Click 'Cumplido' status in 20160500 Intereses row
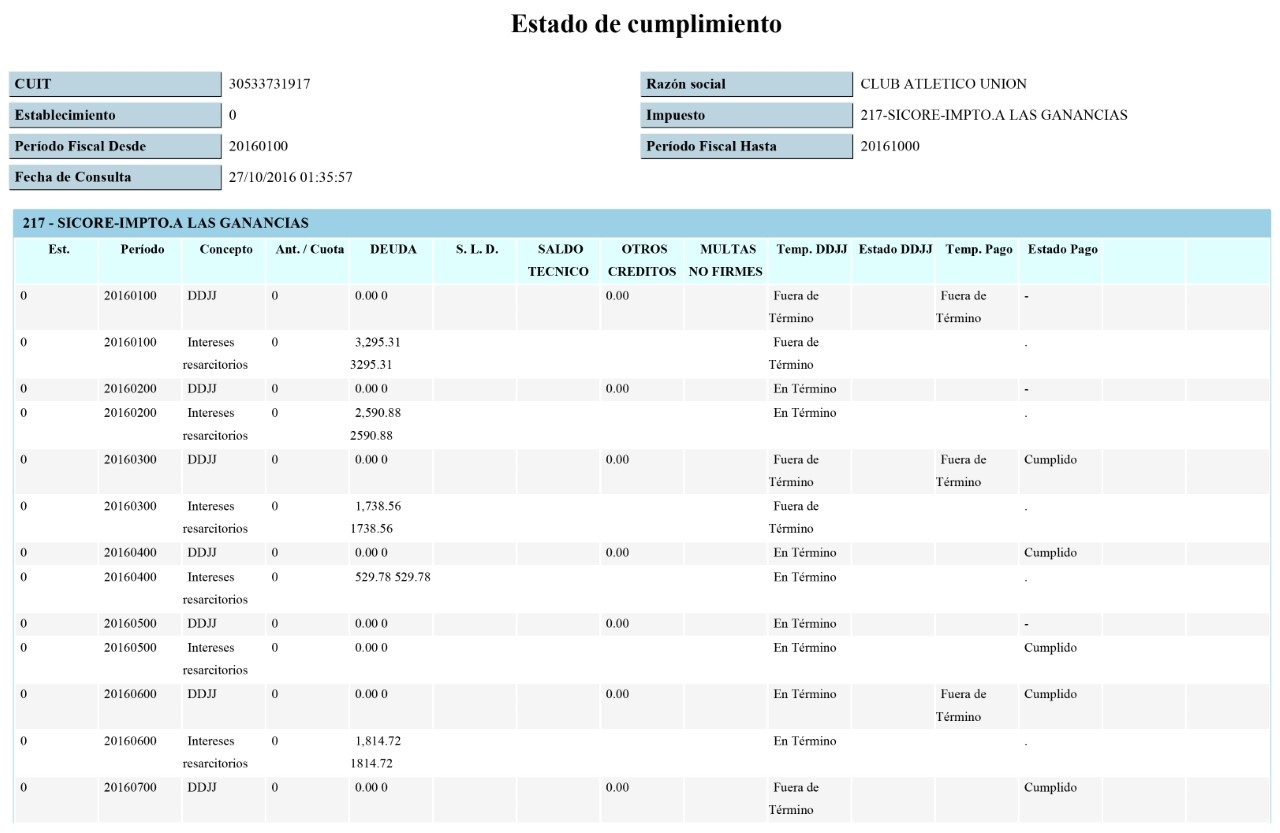Screen dimensions: 1280x833 click(1050, 647)
